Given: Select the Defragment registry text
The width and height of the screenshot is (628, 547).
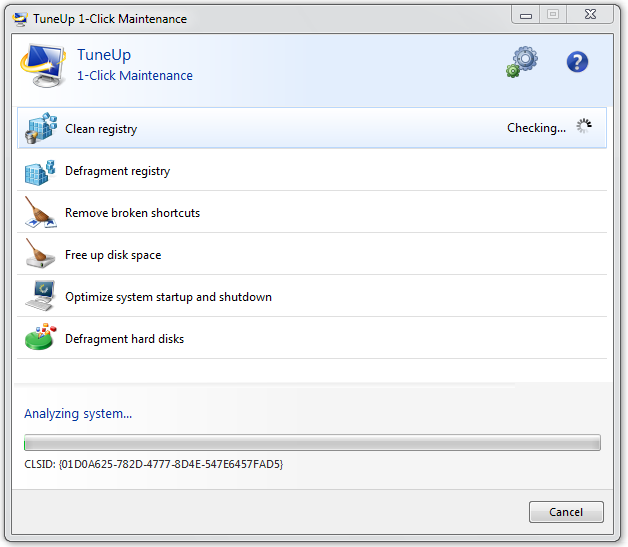Looking at the screenshot, I should pyautogui.click(x=117, y=171).
